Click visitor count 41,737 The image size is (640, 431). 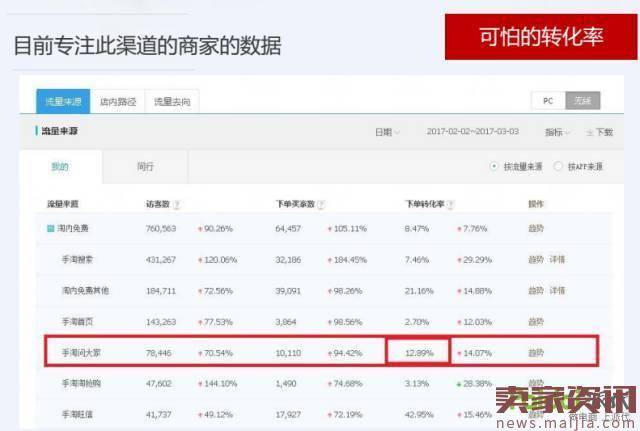158,415
